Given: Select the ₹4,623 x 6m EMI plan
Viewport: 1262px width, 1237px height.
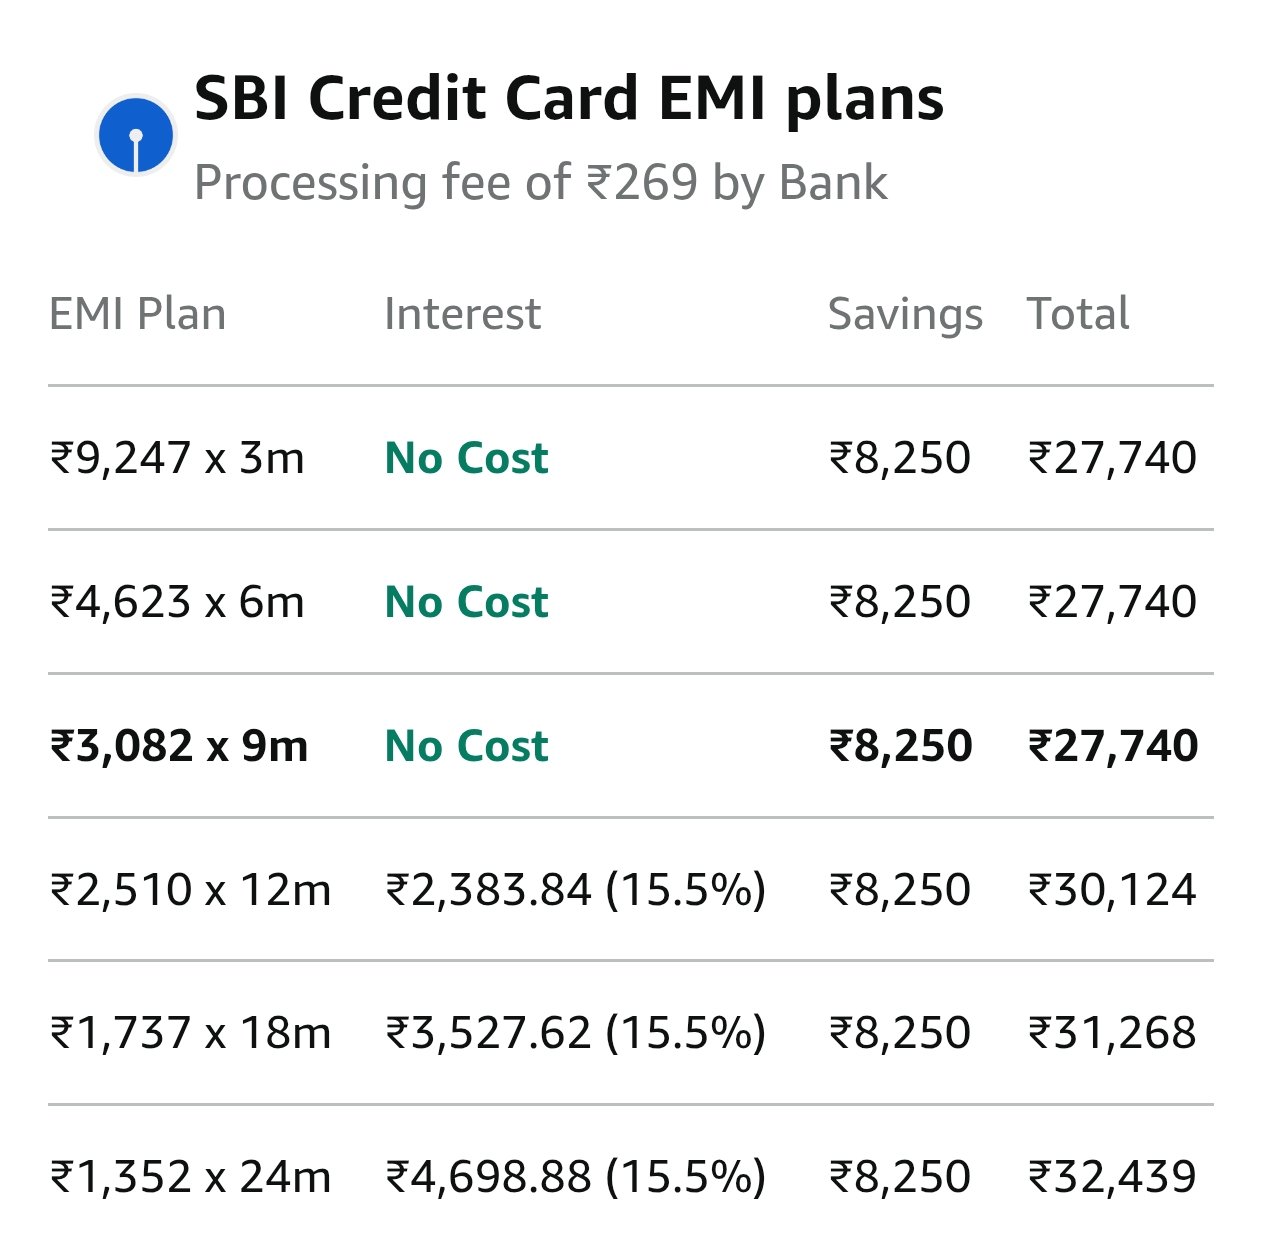Looking at the screenshot, I should click(x=177, y=602).
